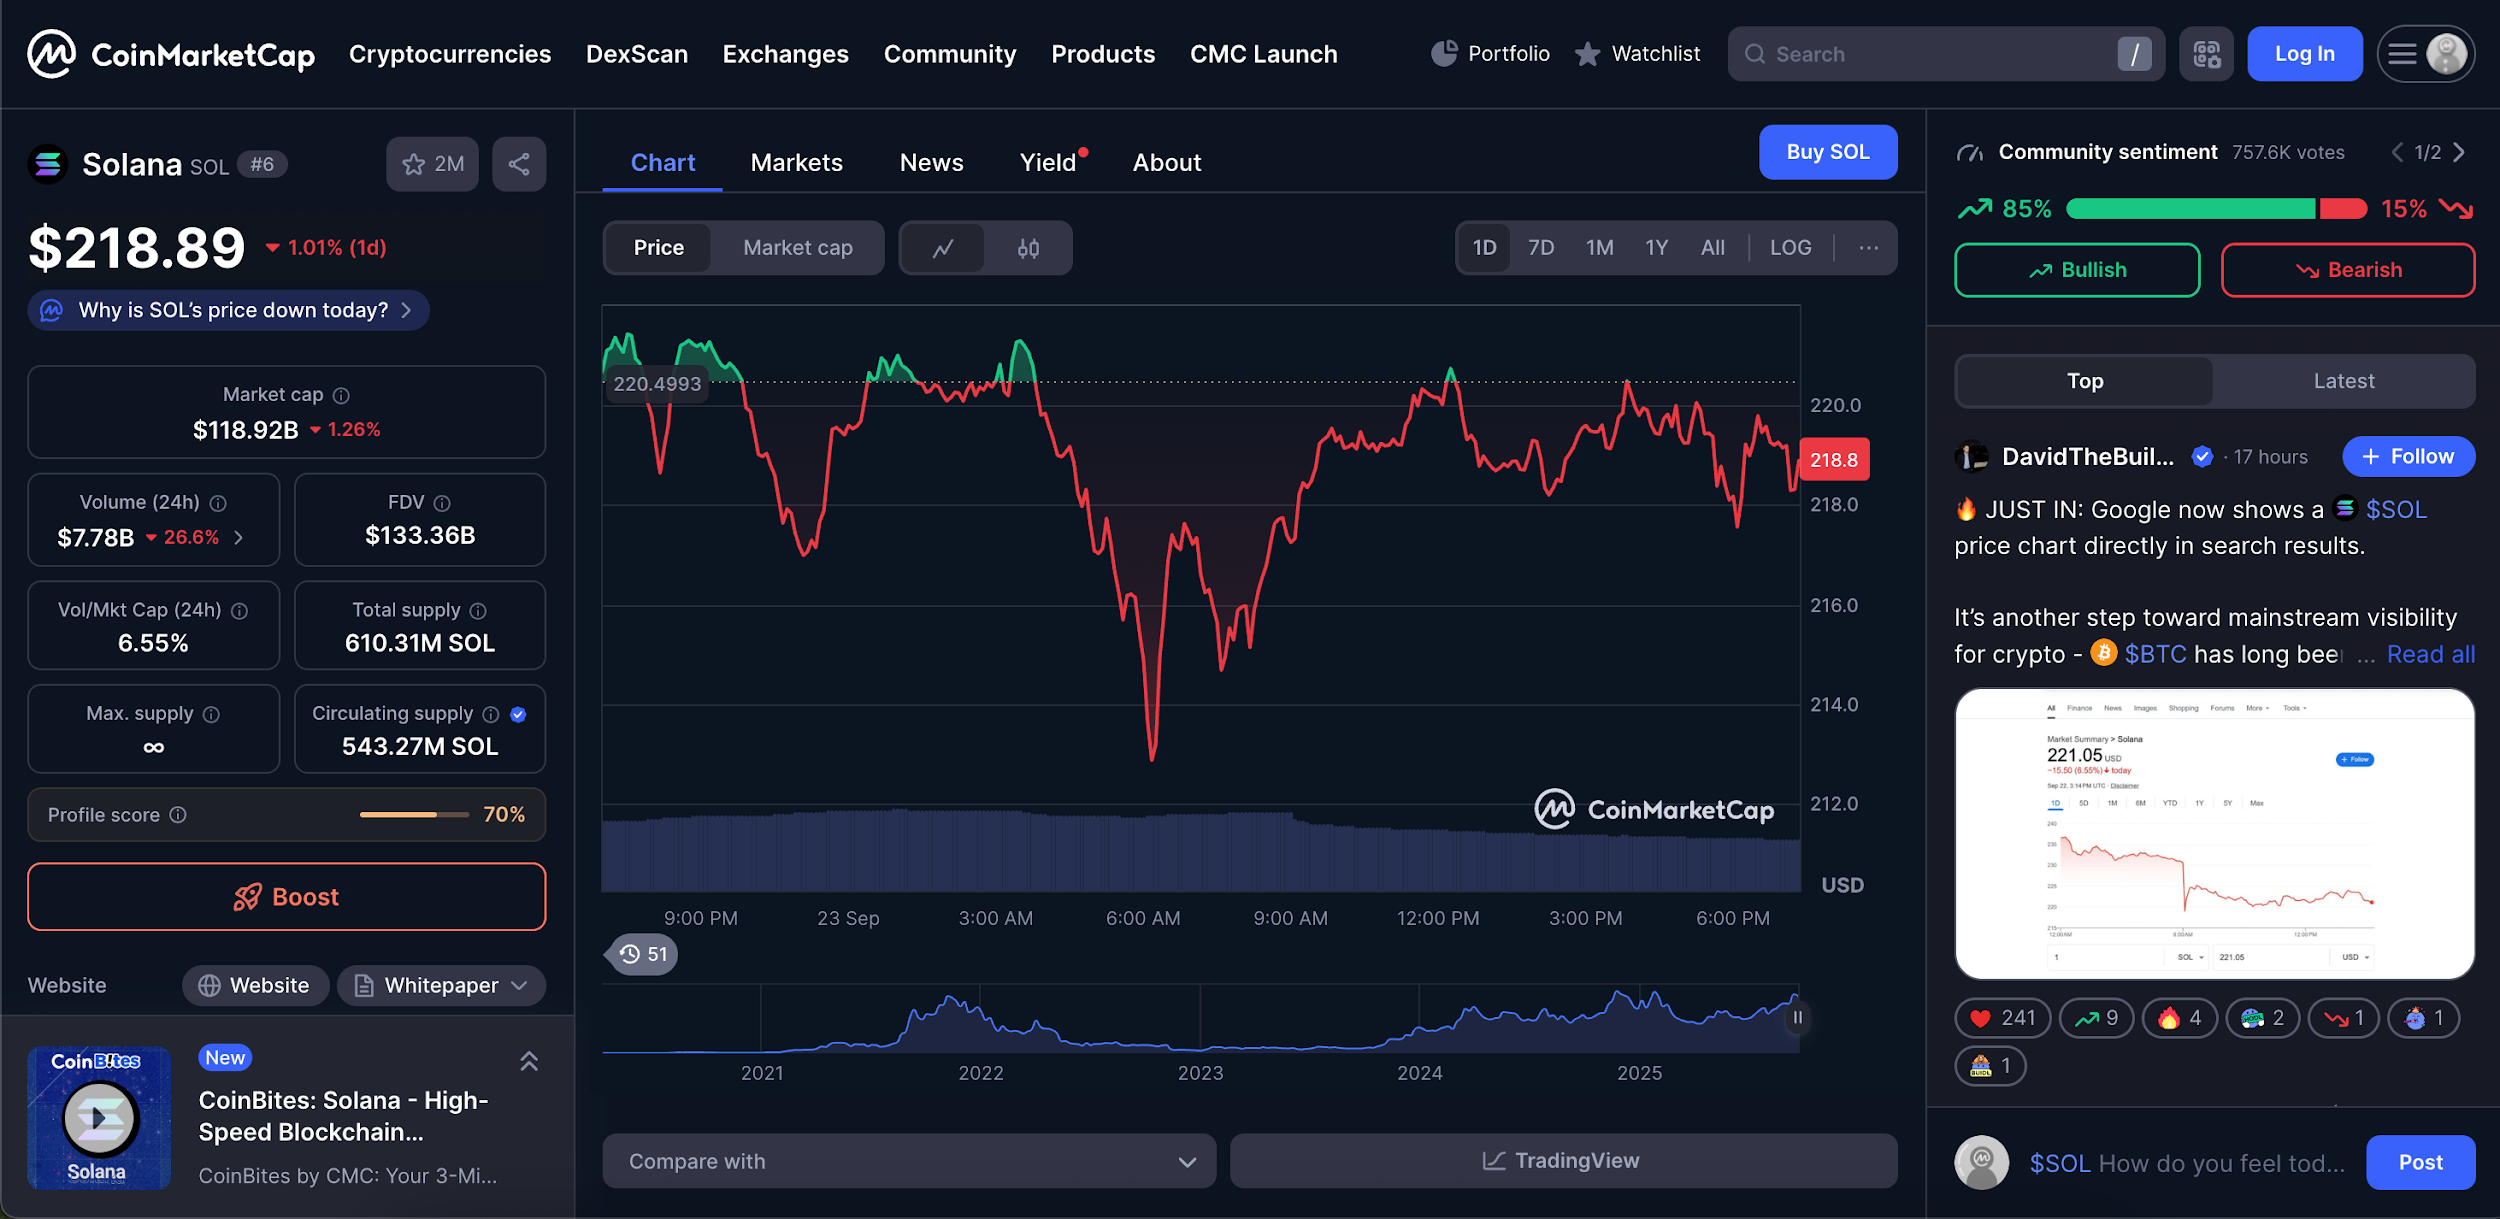The image size is (2500, 1219).
Task: Click the share icon next to Solana
Action: pyautogui.click(x=518, y=164)
